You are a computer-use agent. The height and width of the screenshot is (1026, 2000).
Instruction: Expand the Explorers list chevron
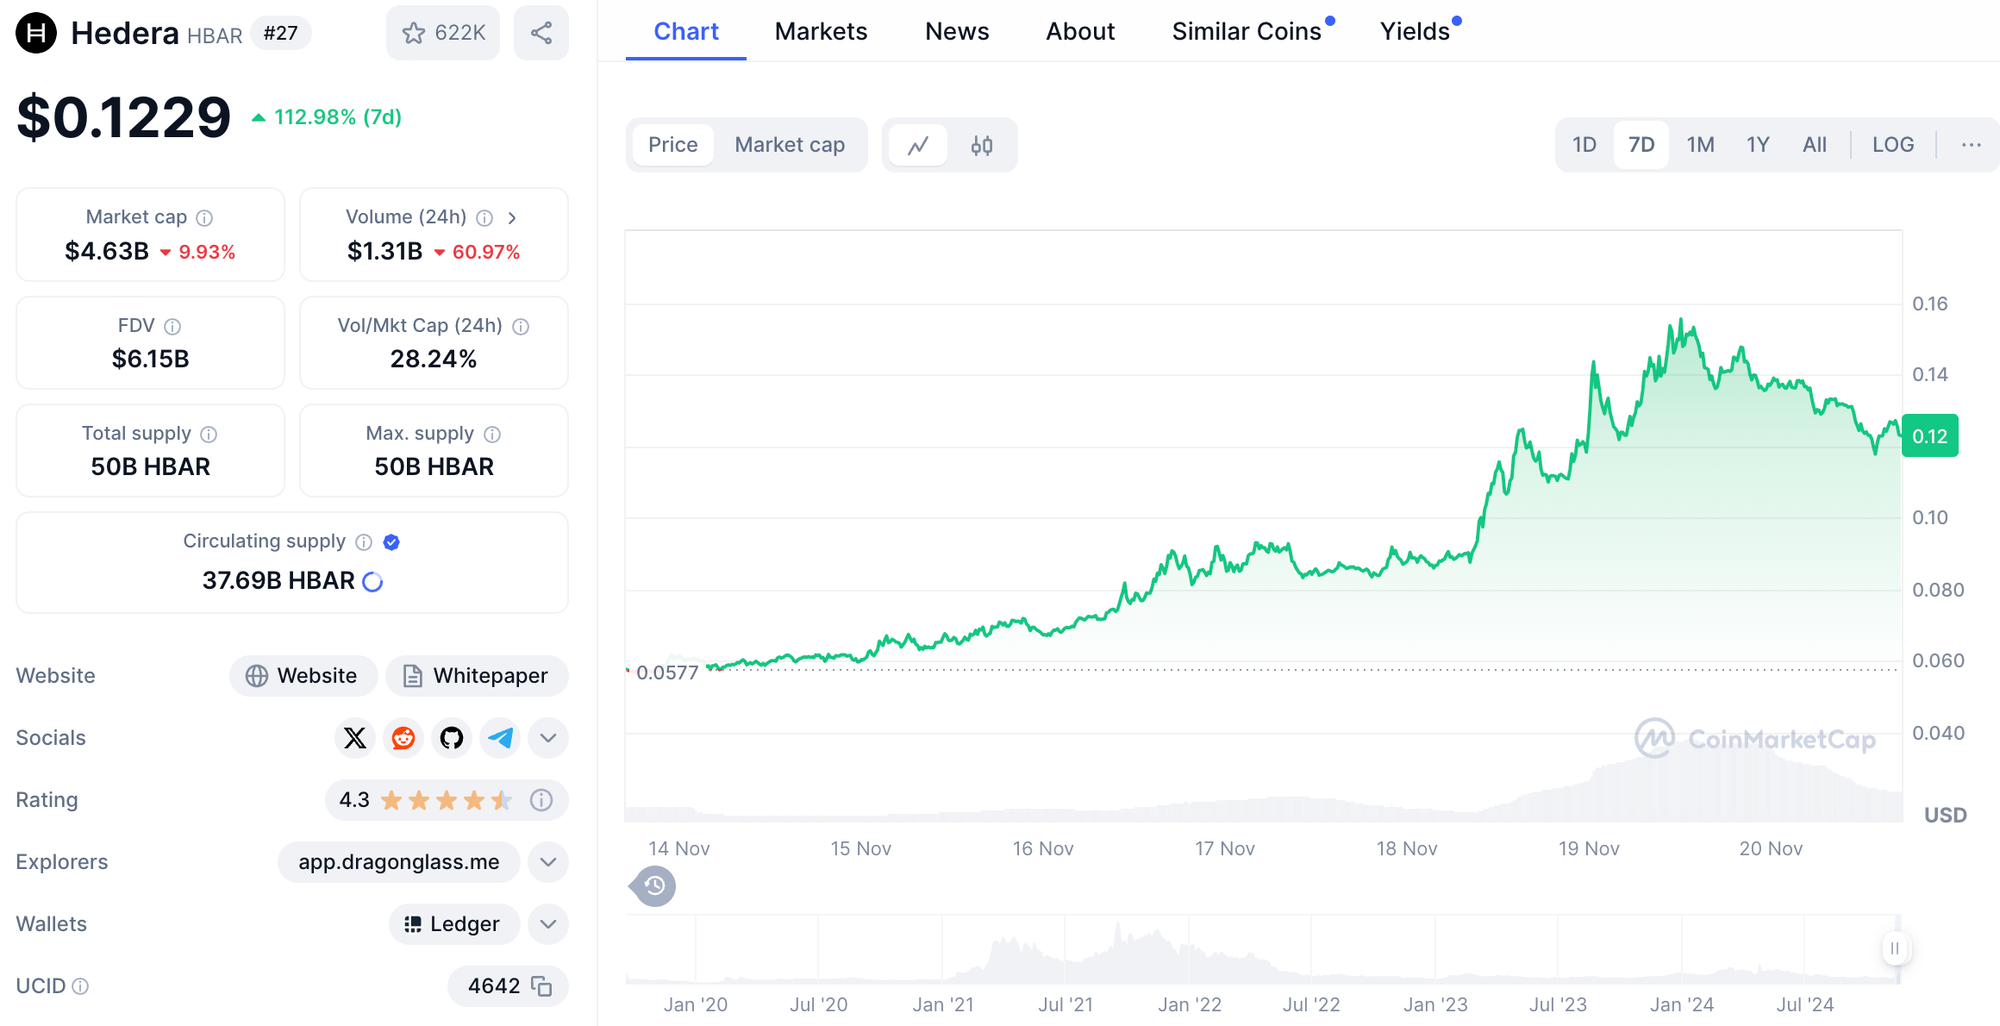pos(548,862)
